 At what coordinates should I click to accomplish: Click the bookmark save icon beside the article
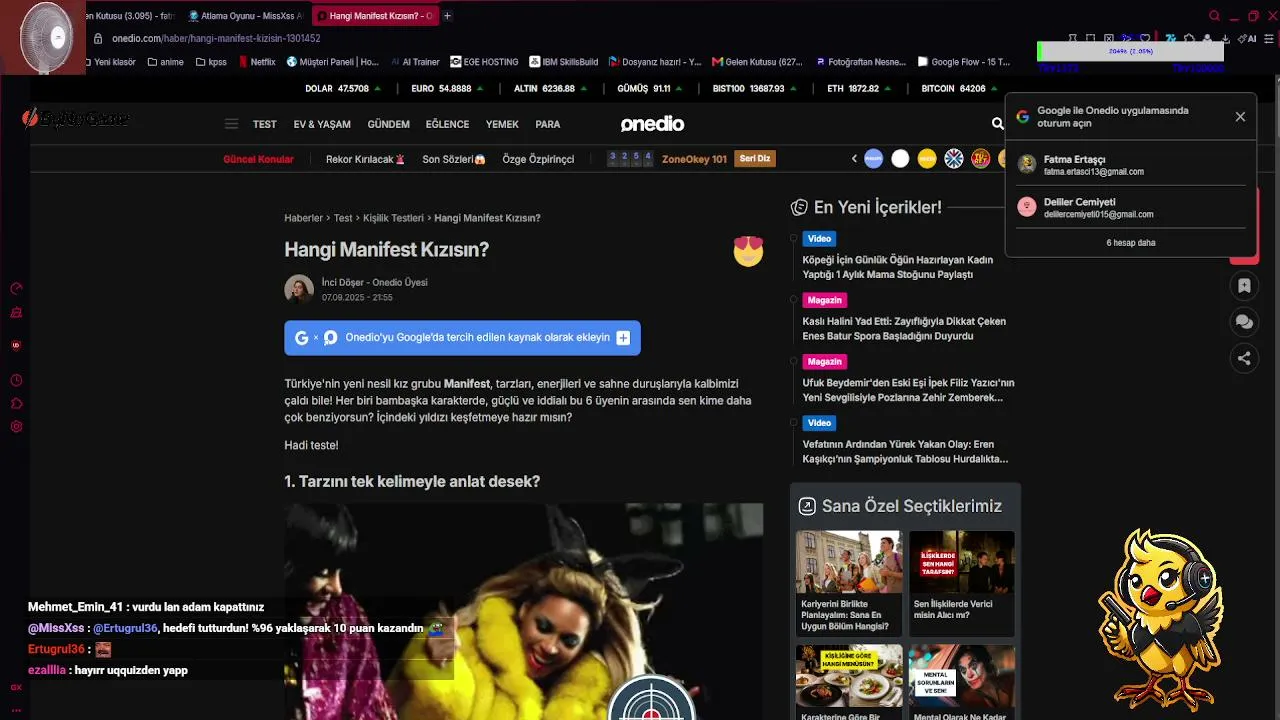(1244, 286)
